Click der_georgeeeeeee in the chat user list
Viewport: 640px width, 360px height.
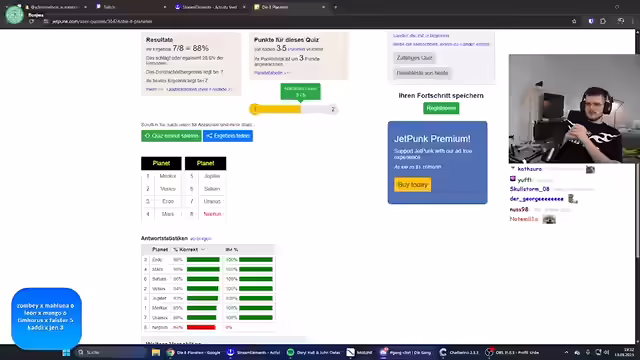[536, 199]
